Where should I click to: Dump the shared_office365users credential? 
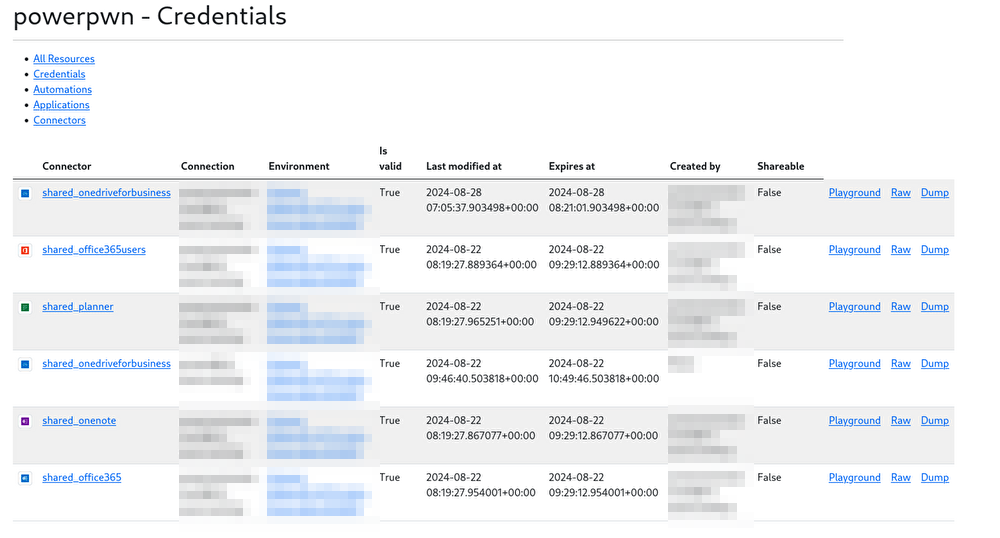934,249
